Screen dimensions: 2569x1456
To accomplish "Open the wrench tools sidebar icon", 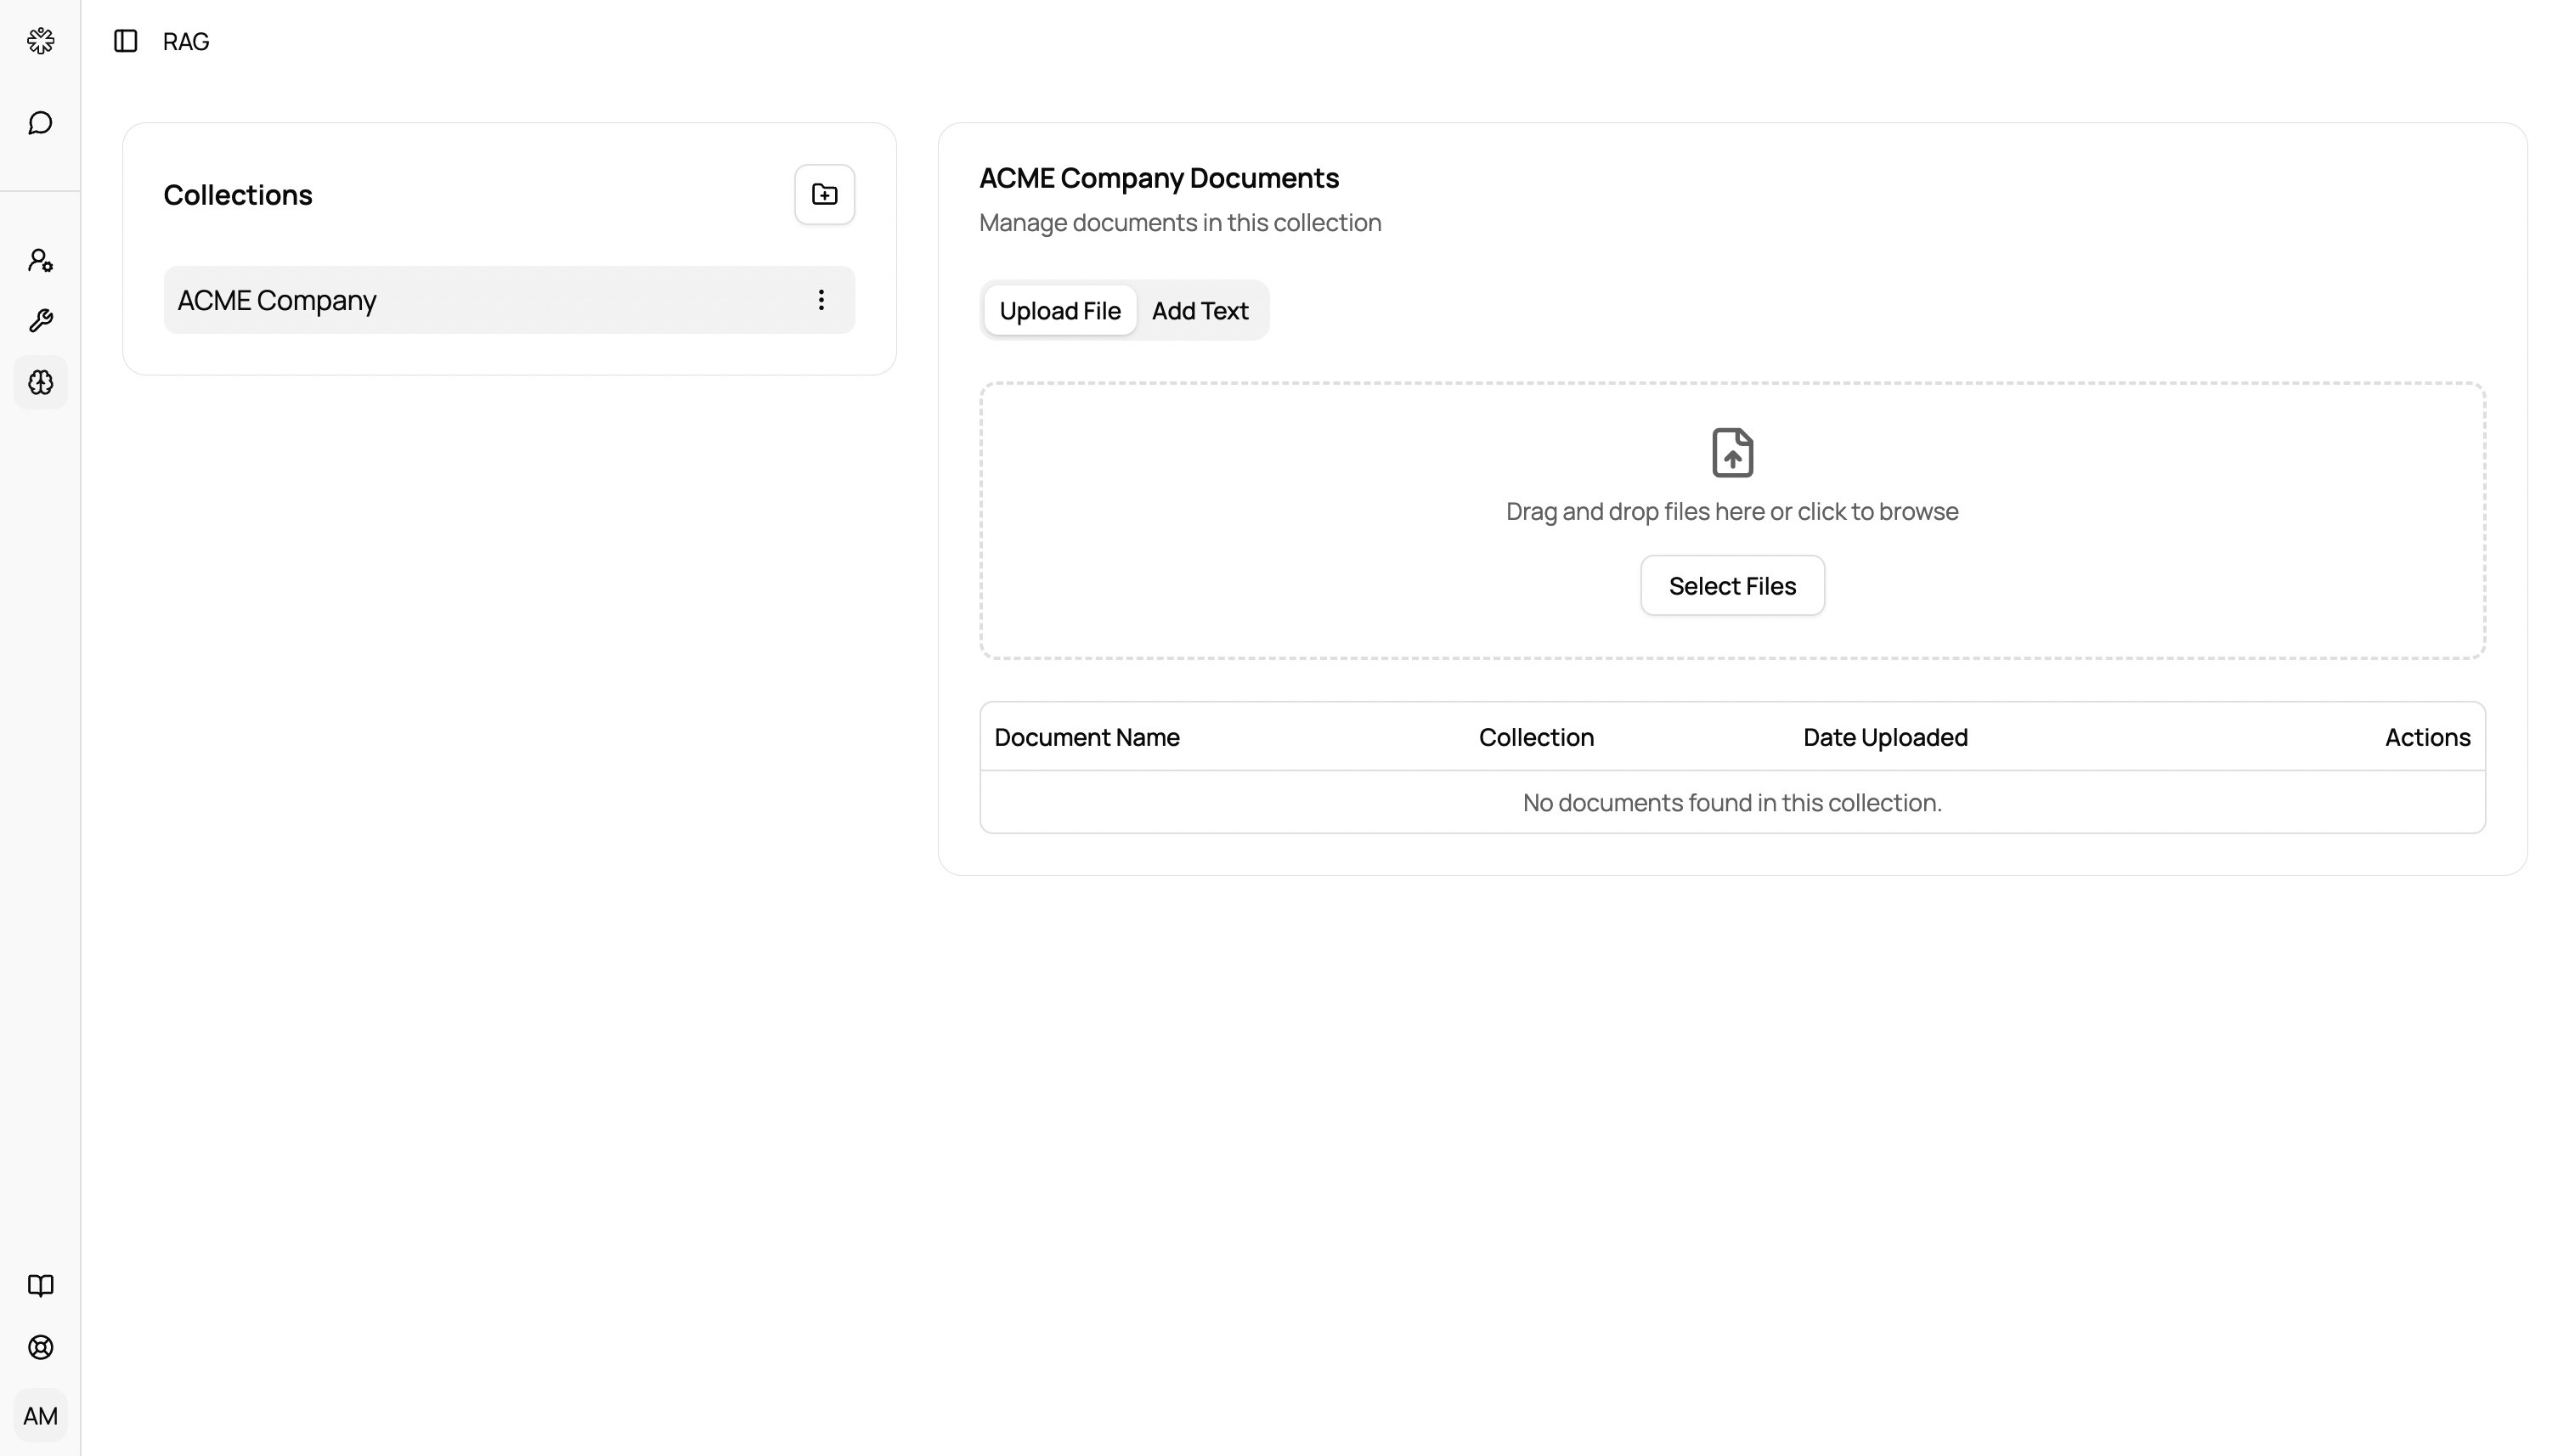I will pos(40,321).
